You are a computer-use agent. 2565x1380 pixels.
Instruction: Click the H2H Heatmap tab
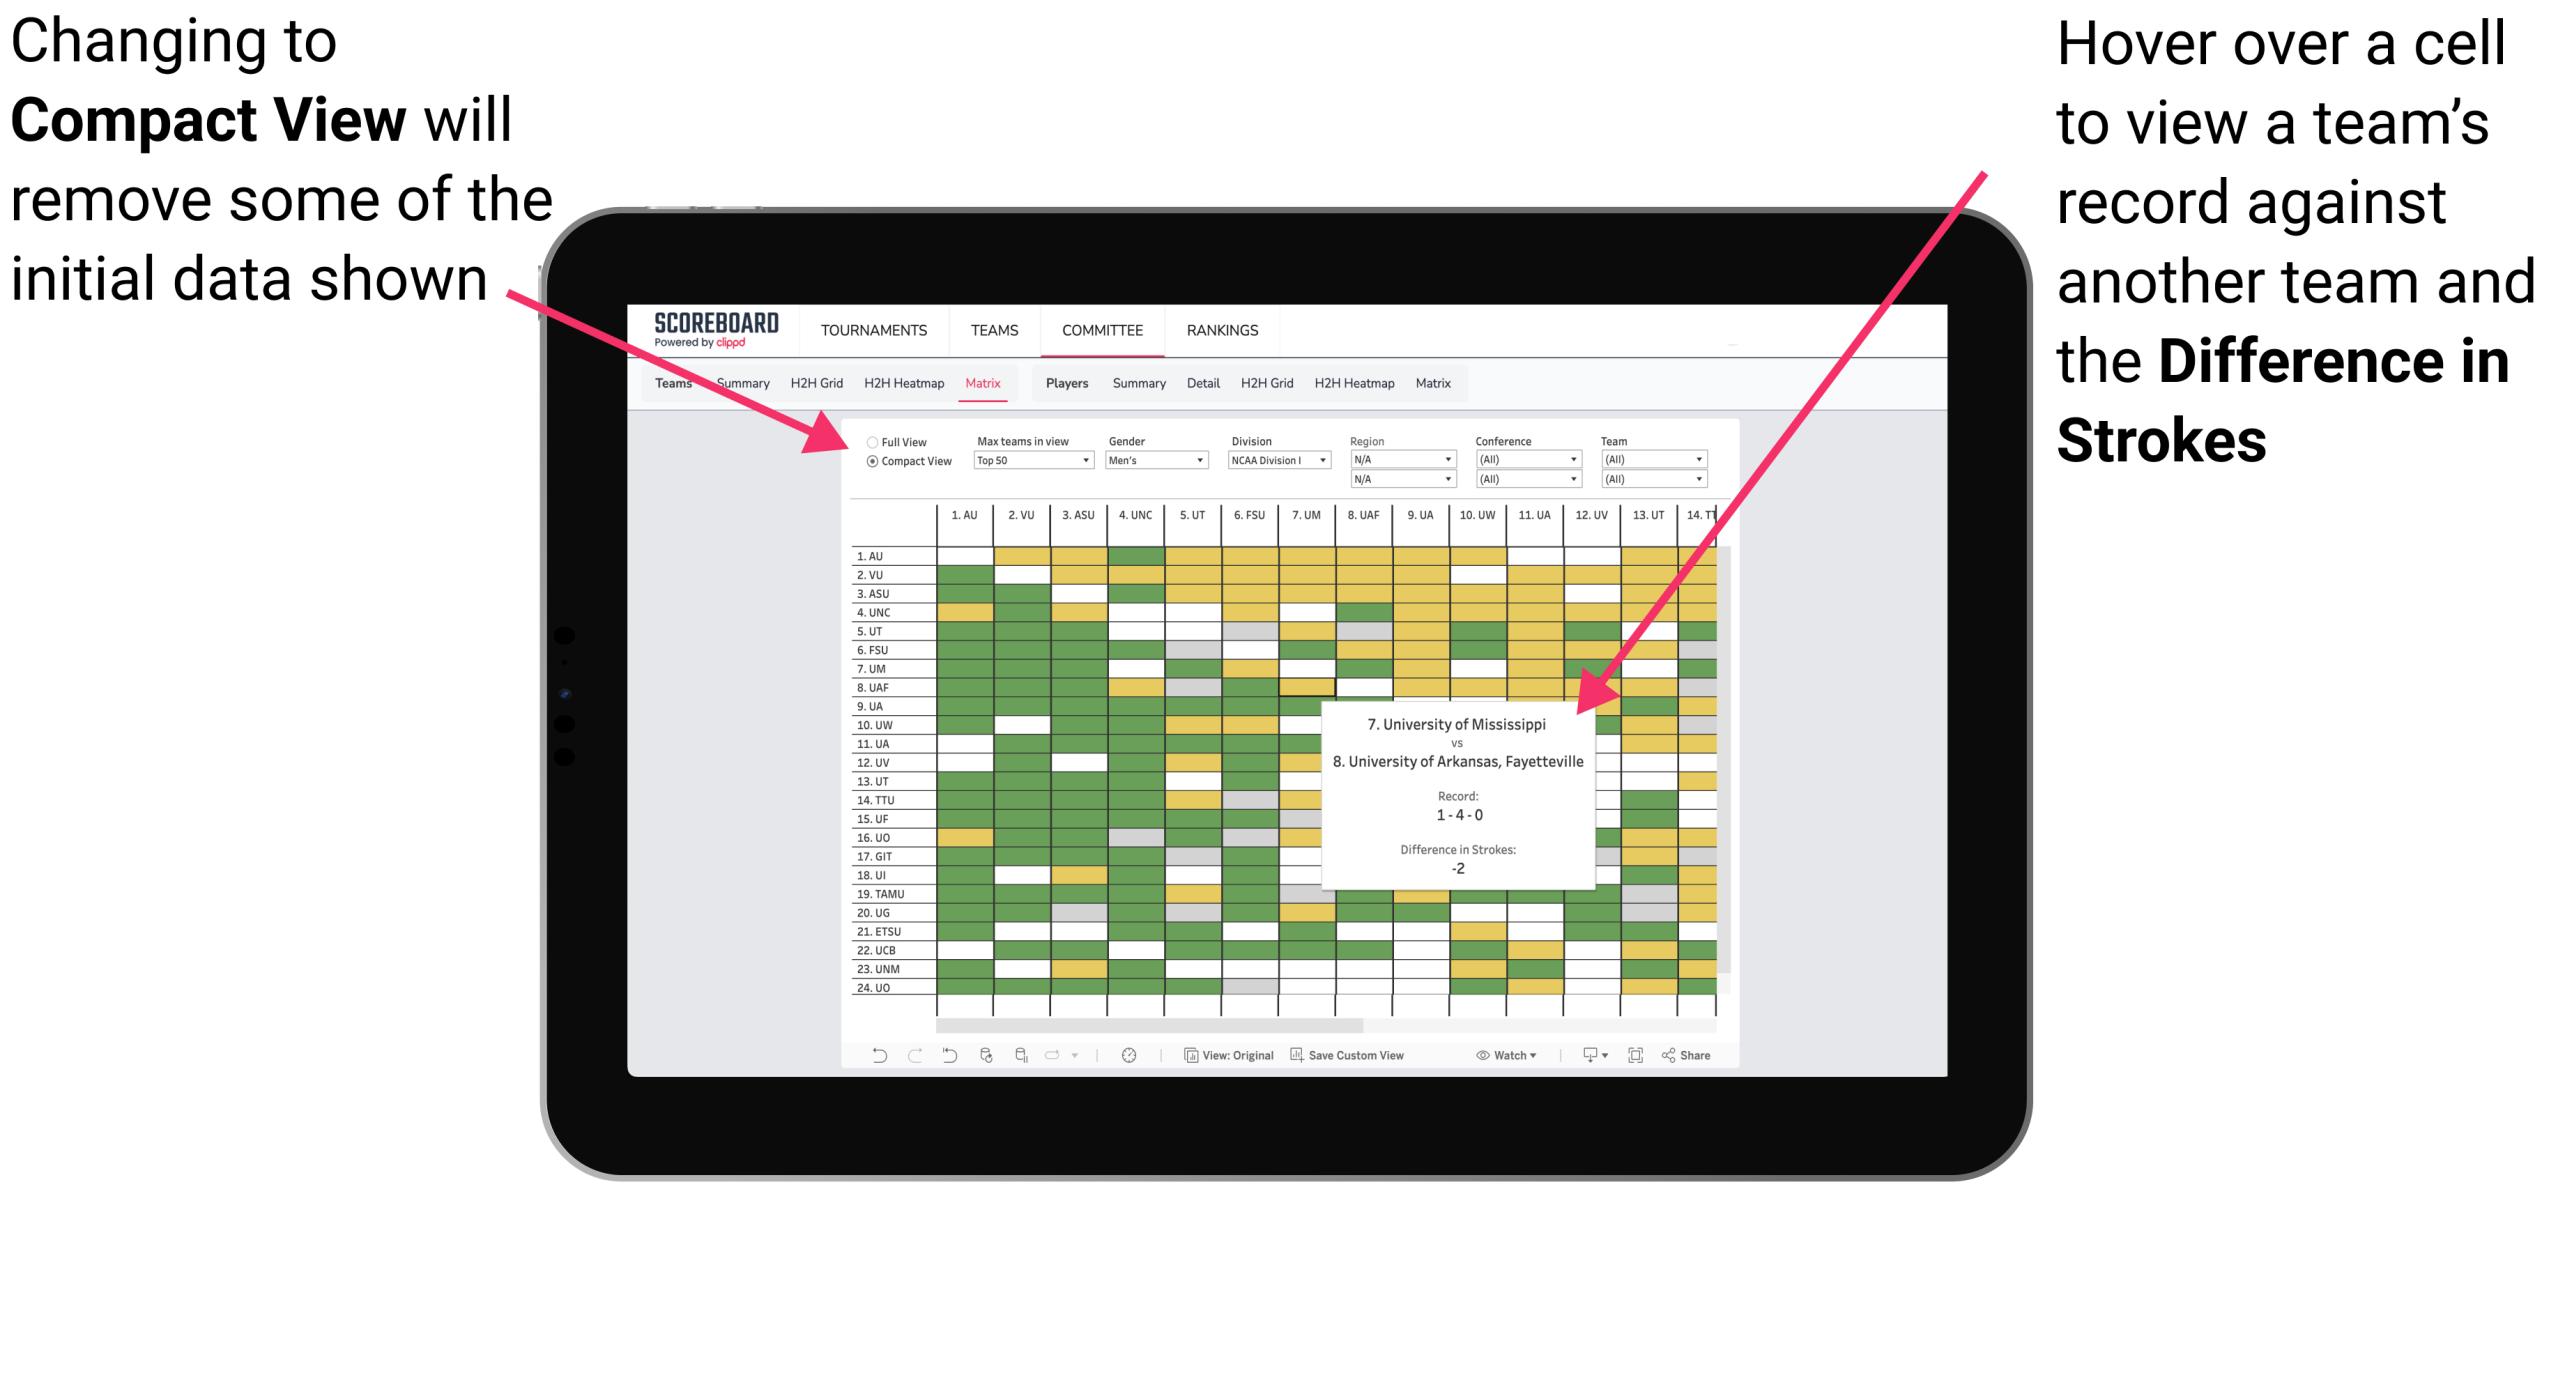tap(933, 384)
